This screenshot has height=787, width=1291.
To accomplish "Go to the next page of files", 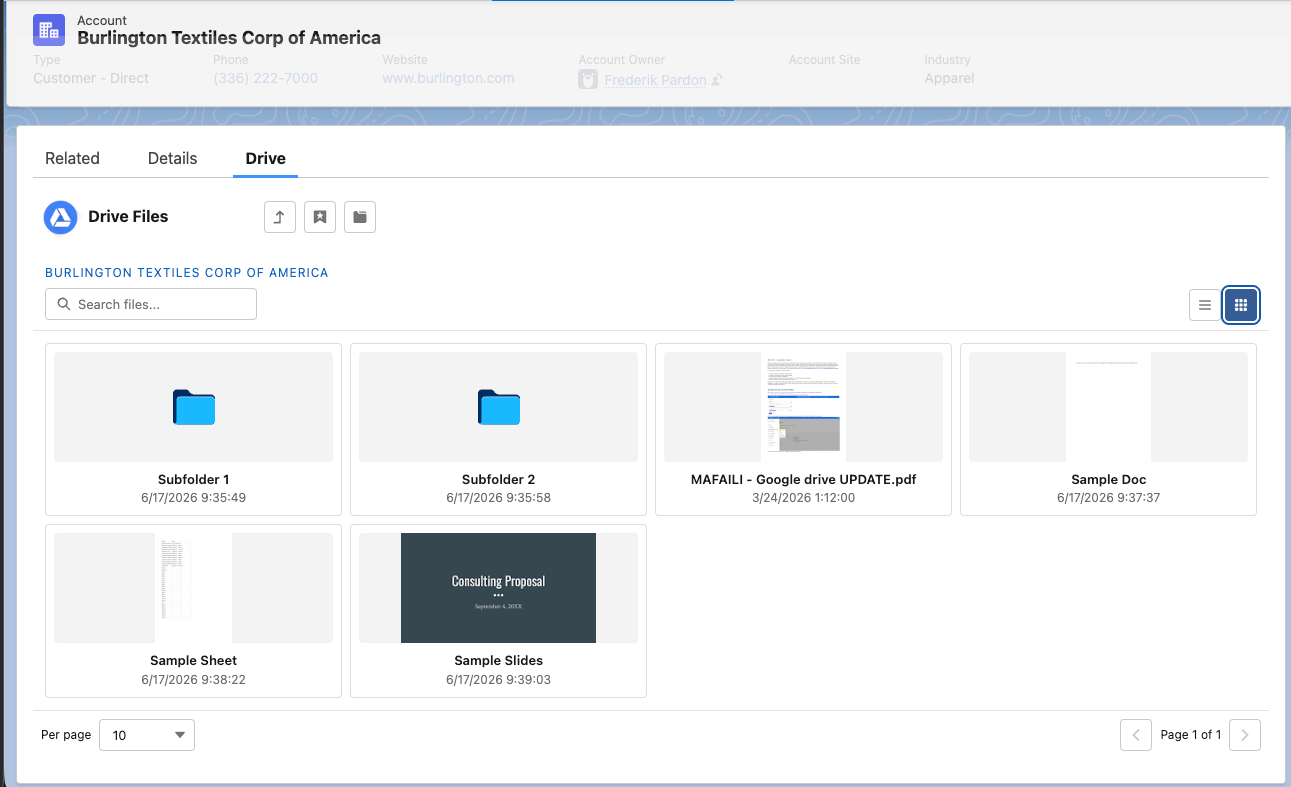I will [x=1245, y=735].
